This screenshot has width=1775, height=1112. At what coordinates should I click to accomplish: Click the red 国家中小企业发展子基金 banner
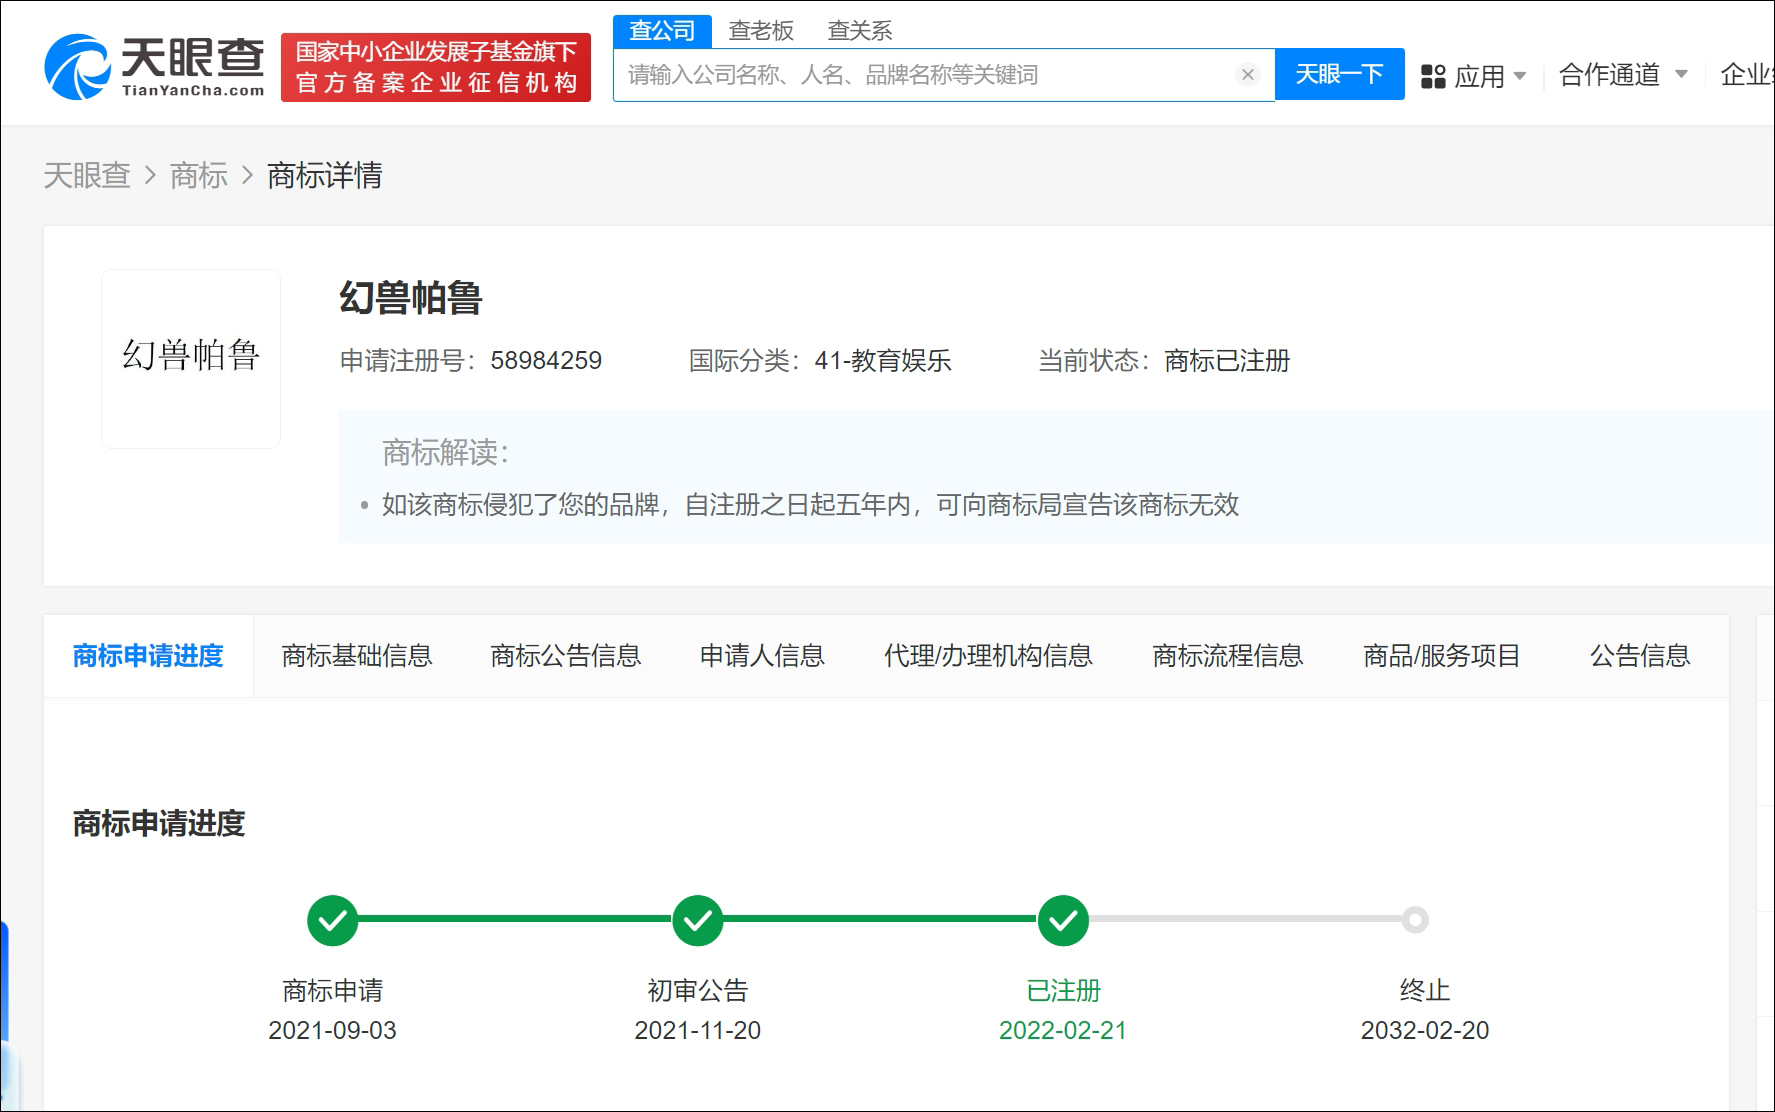pyautogui.click(x=436, y=67)
